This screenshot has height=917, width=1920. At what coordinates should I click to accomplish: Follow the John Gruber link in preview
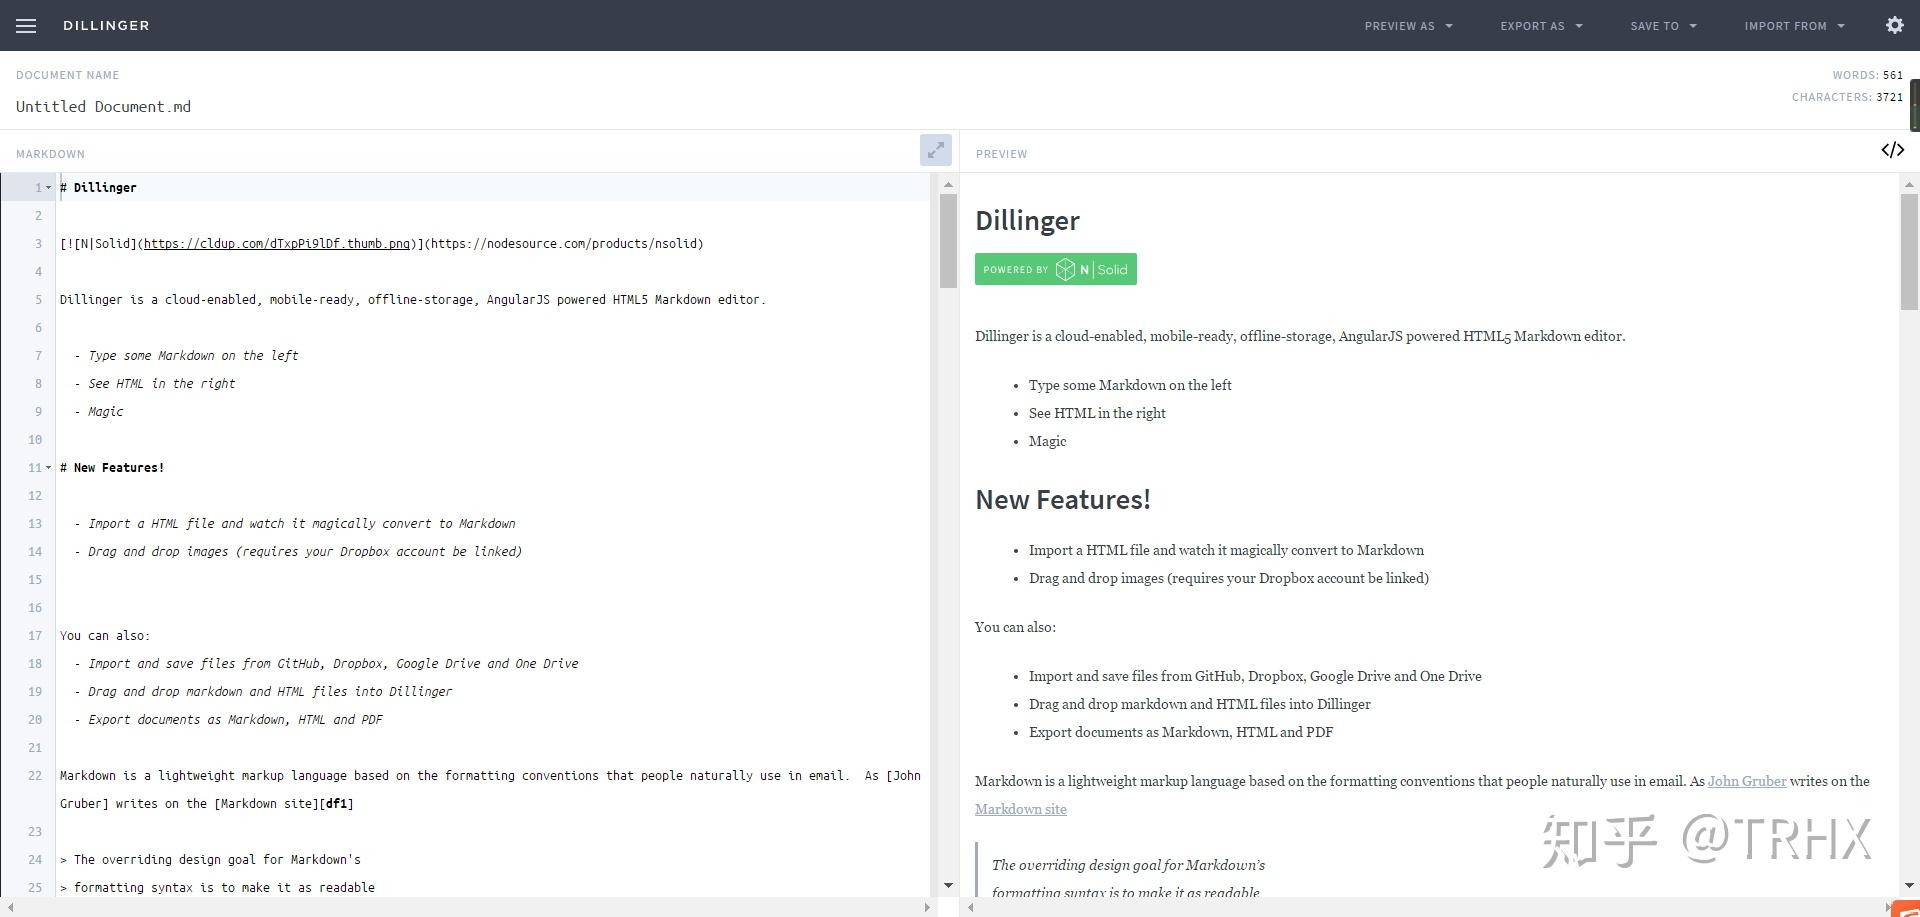tap(1746, 782)
